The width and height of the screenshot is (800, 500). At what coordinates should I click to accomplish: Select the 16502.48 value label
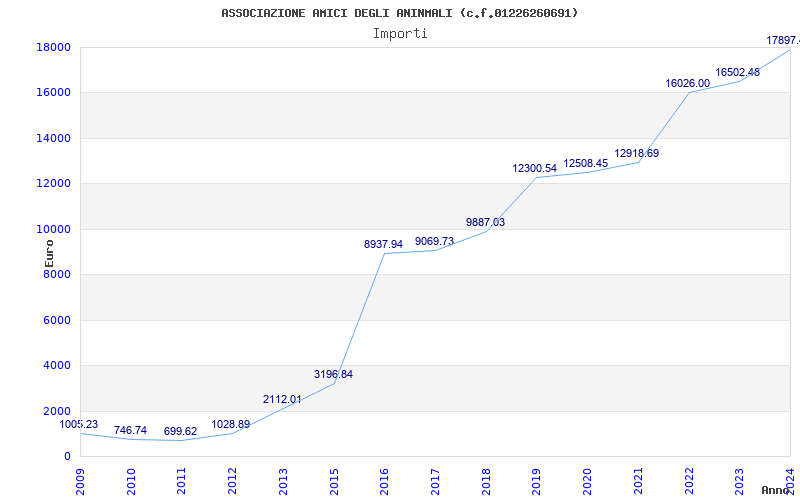pos(737,72)
